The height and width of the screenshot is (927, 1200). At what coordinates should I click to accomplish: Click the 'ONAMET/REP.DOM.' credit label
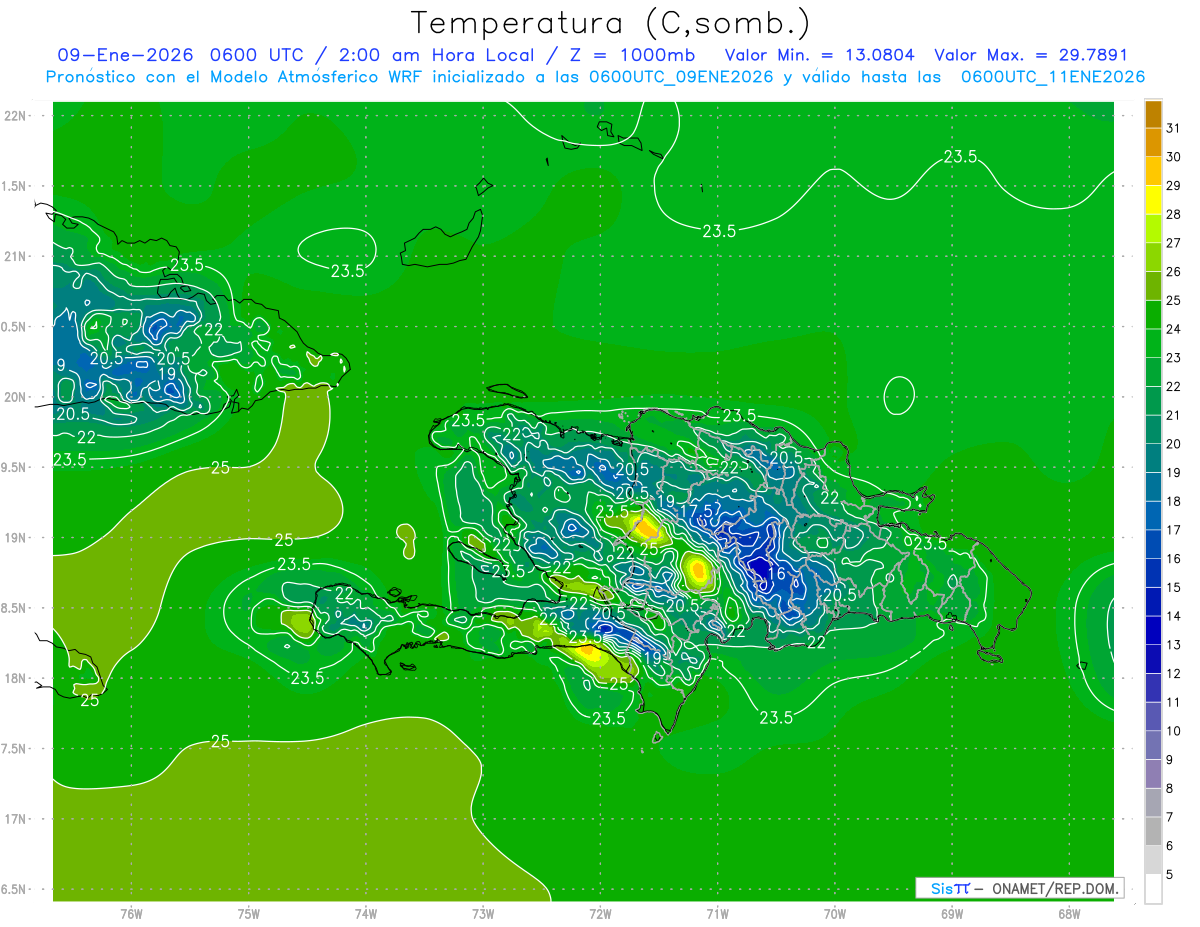1054,888
